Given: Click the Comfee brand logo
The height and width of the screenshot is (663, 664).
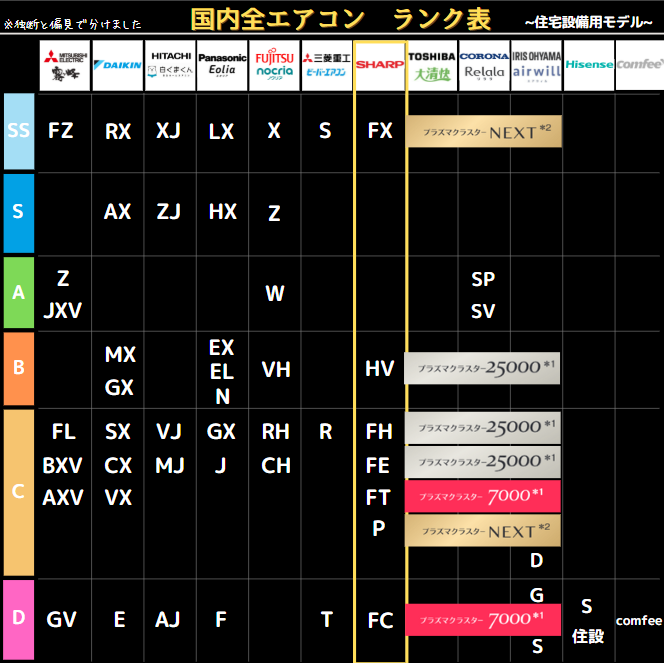Looking at the screenshot, I should 640,66.
